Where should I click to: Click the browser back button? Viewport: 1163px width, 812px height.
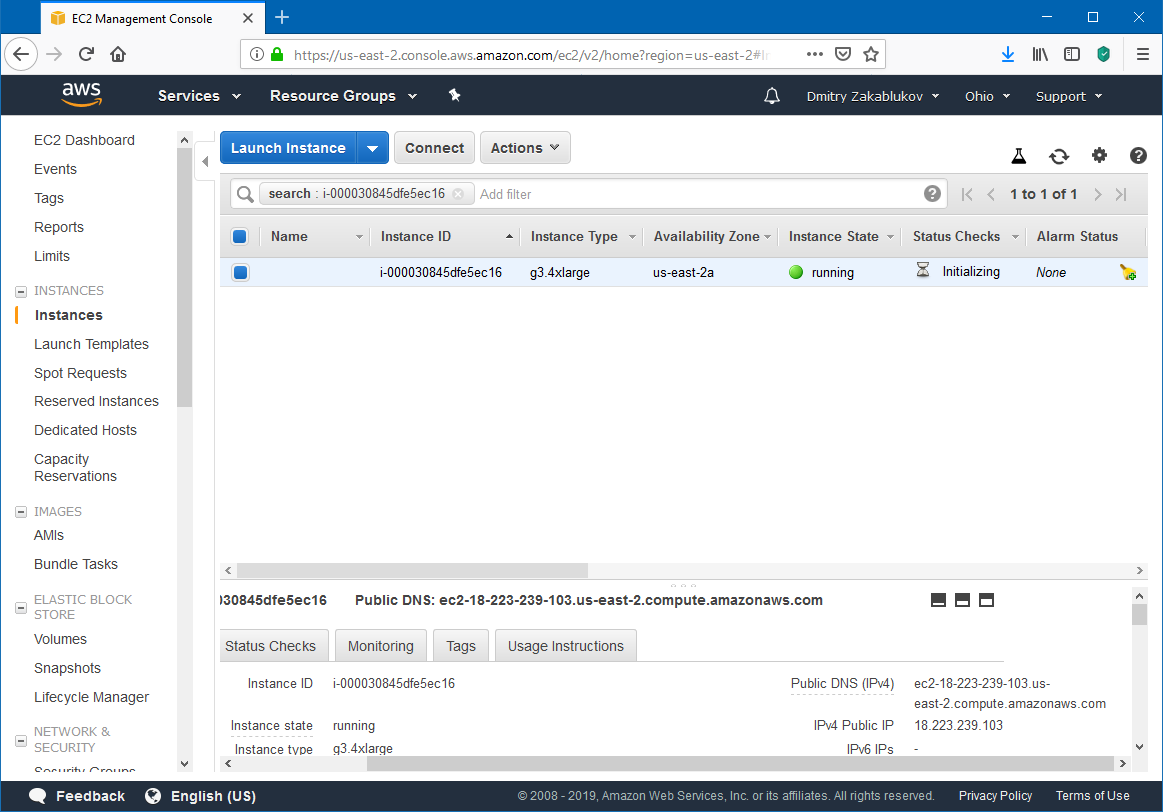click(21, 54)
